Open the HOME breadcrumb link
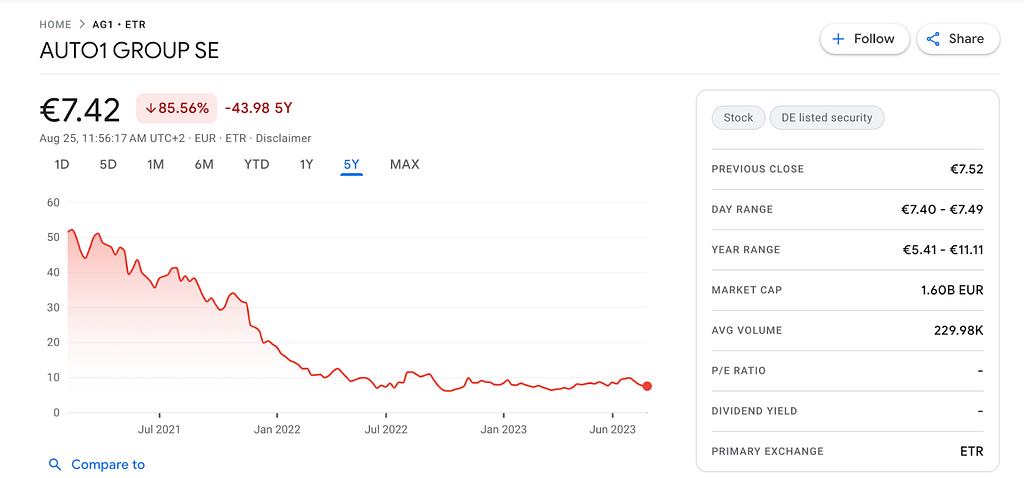1024x478 pixels. pos(55,25)
